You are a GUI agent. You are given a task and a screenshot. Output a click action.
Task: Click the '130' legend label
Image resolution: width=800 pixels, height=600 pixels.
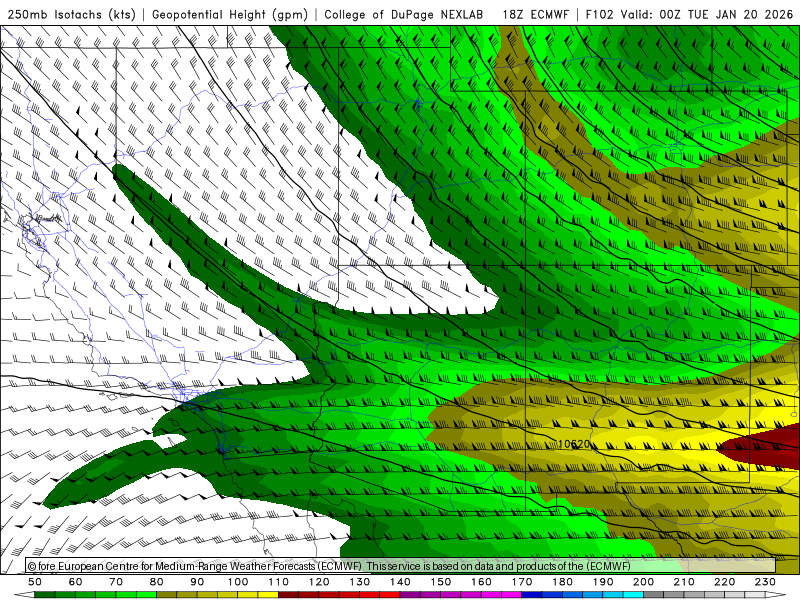point(360,582)
